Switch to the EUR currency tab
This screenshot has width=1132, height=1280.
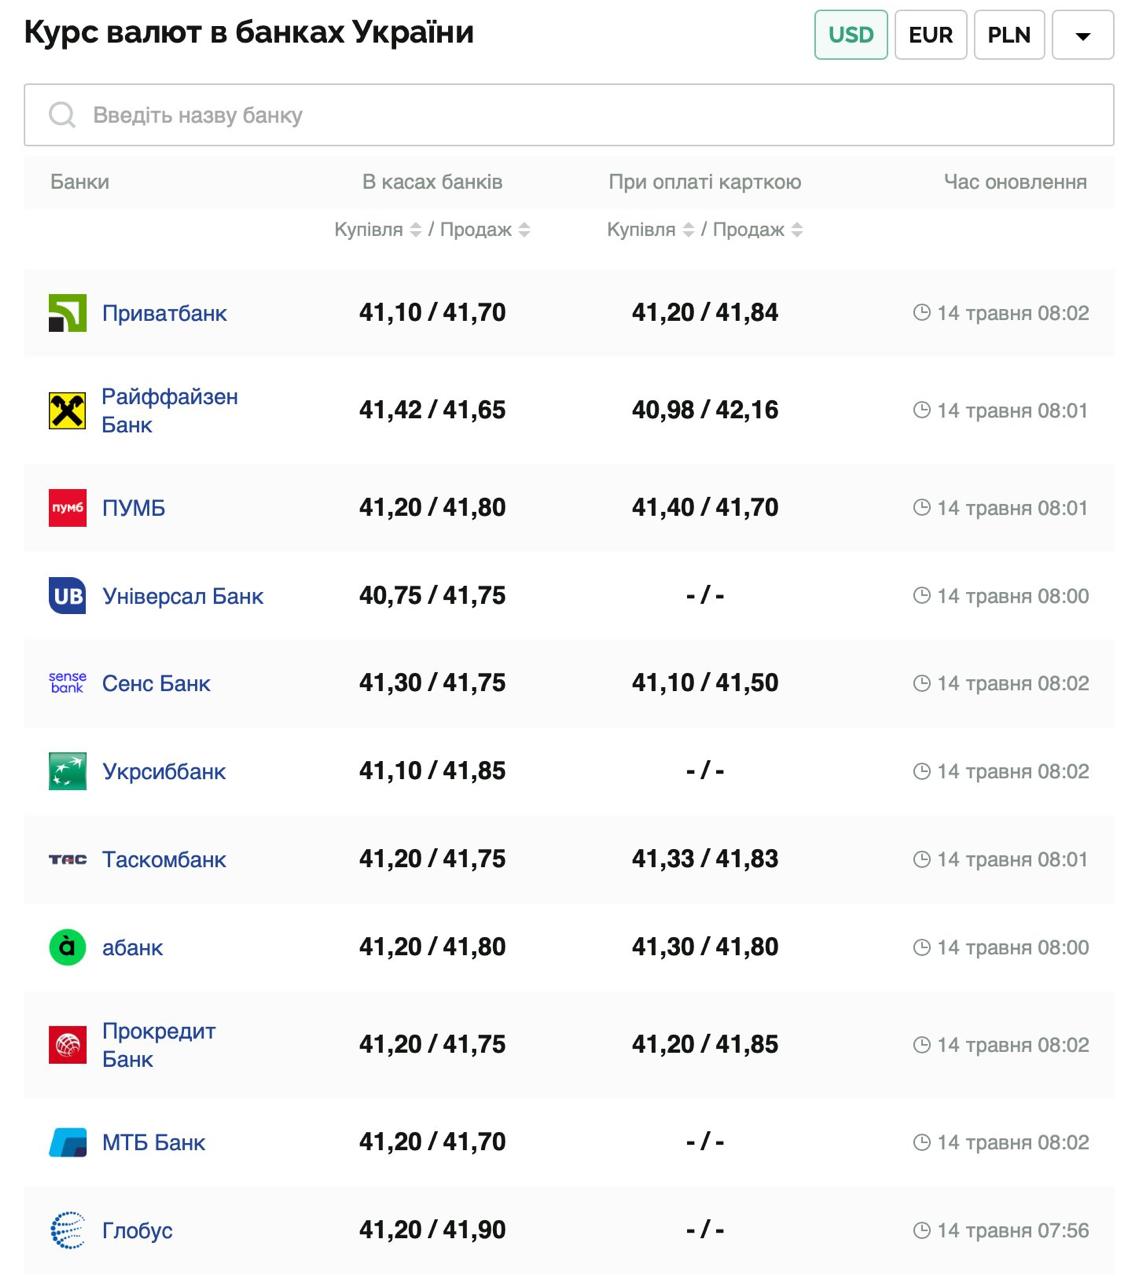click(x=930, y=36)
